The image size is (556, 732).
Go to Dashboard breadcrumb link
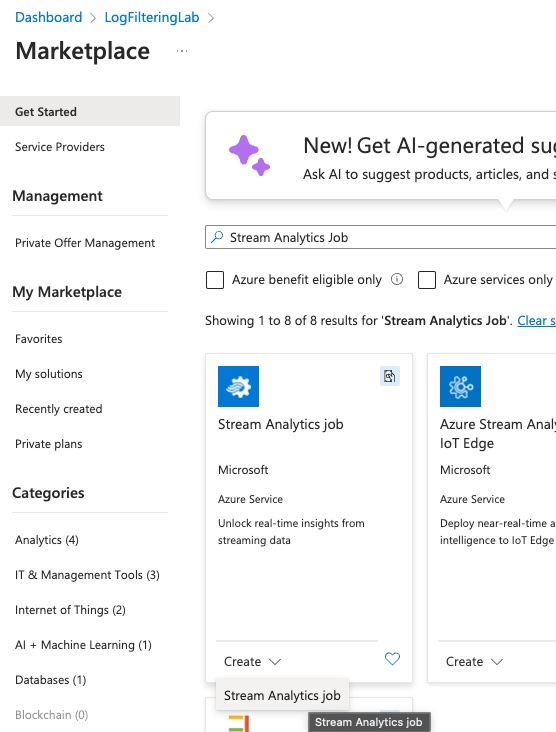pyautogui.click(x=49, y=17)
